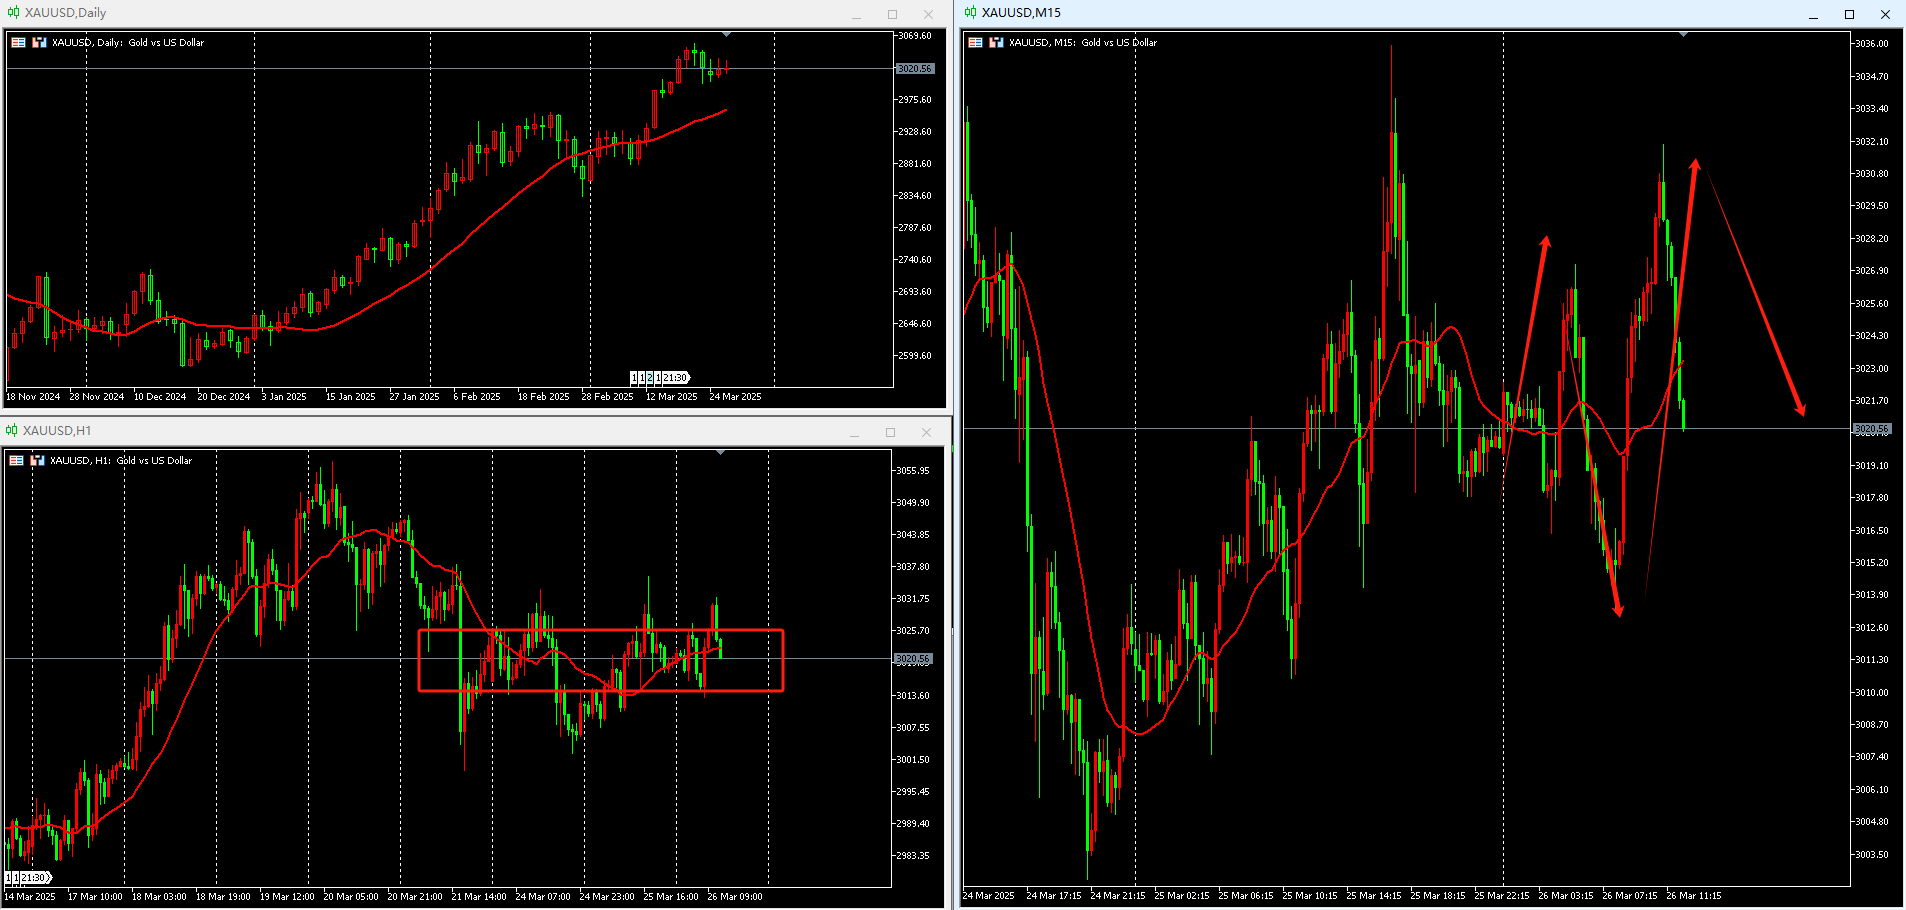Viewport: 1906px width, 910px height.
Task: Click the candlestick icon in XAUUSD,M15 title bar
Action: click(x=970, y=12)
